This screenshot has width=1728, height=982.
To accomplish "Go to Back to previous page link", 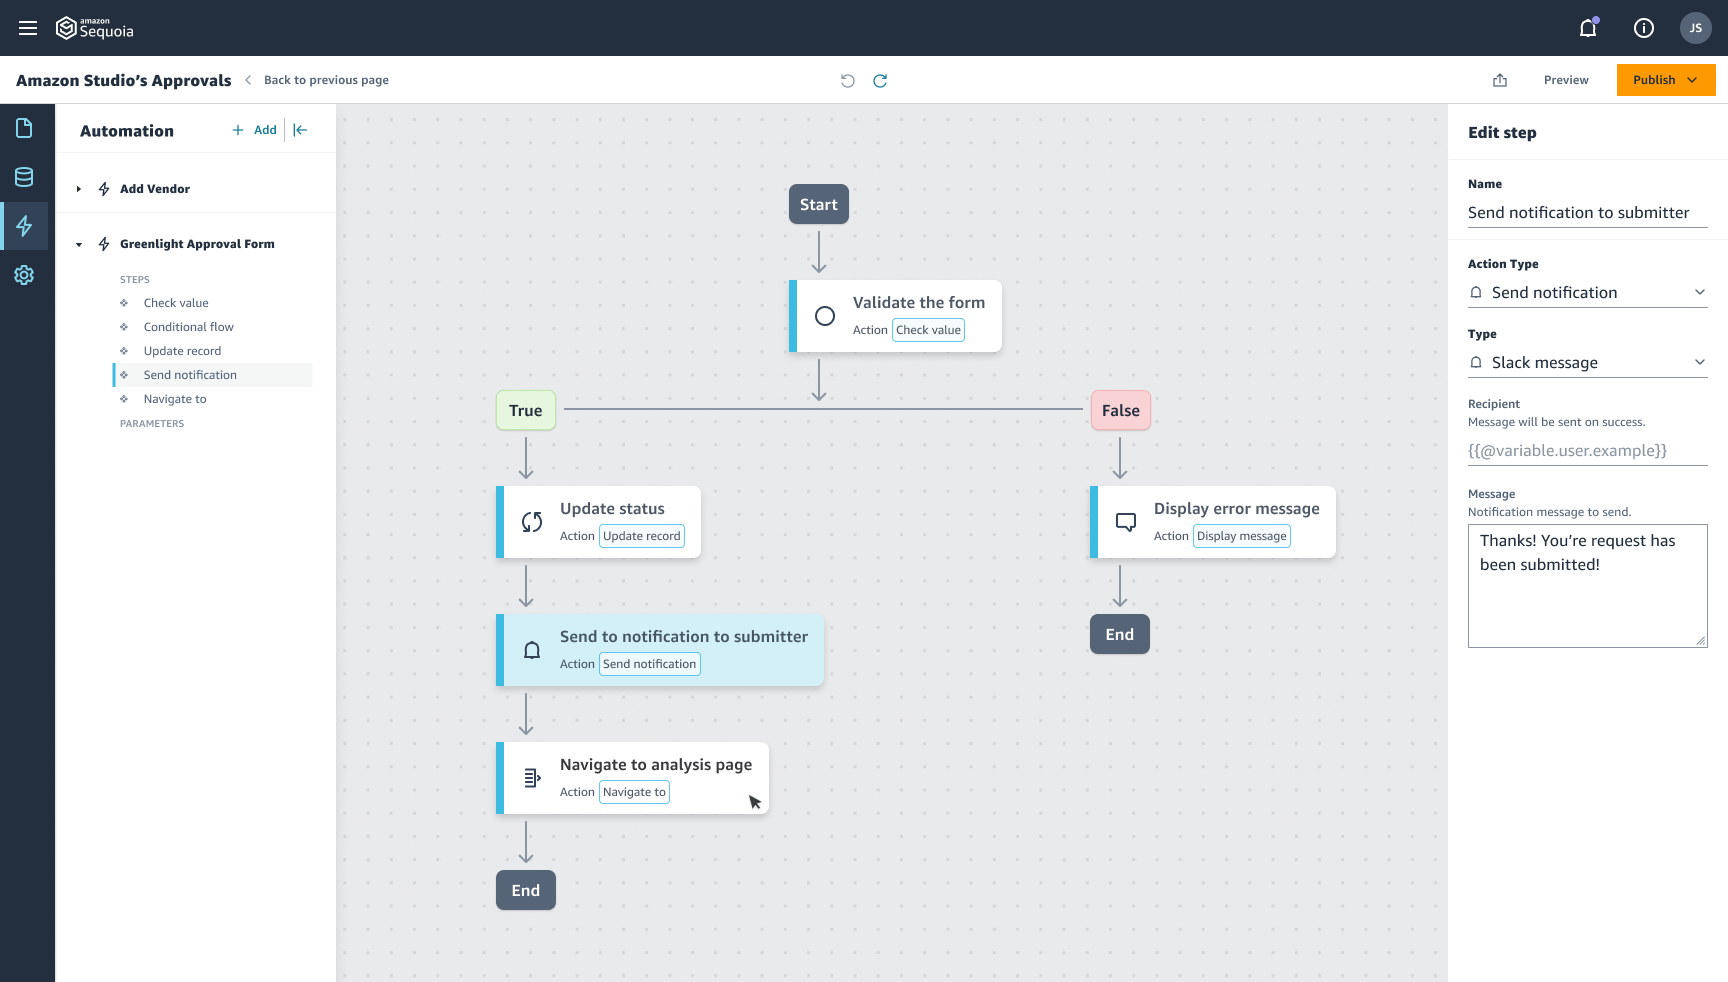I will pos(325,80).
